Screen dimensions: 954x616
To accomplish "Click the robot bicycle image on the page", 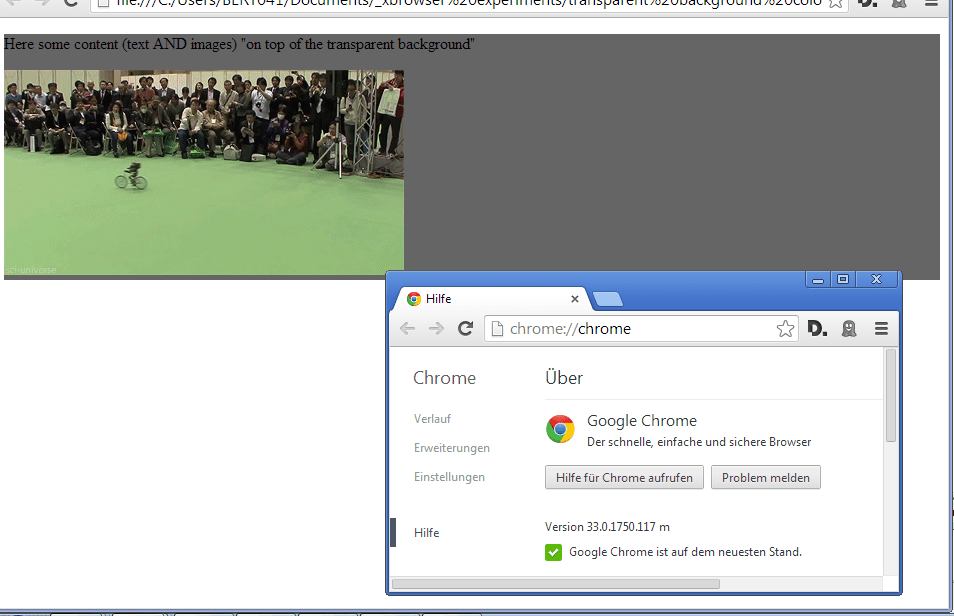I will [204, 173].
